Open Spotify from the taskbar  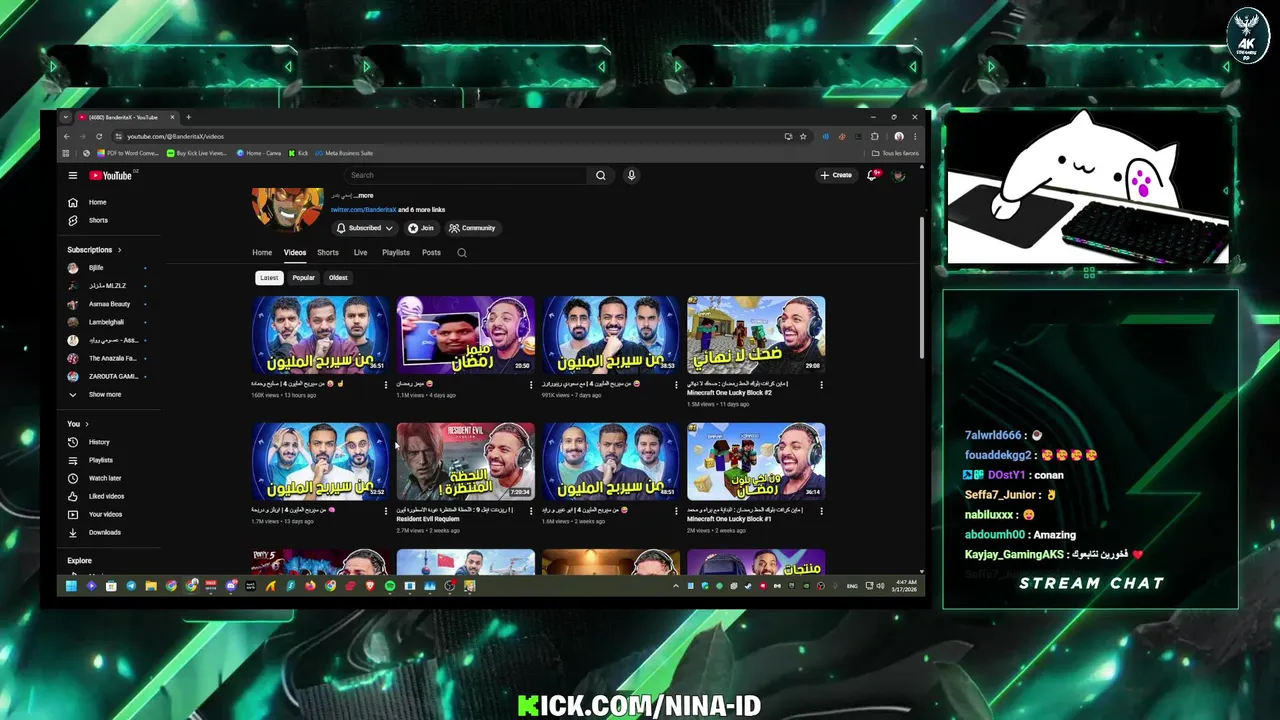390,586
